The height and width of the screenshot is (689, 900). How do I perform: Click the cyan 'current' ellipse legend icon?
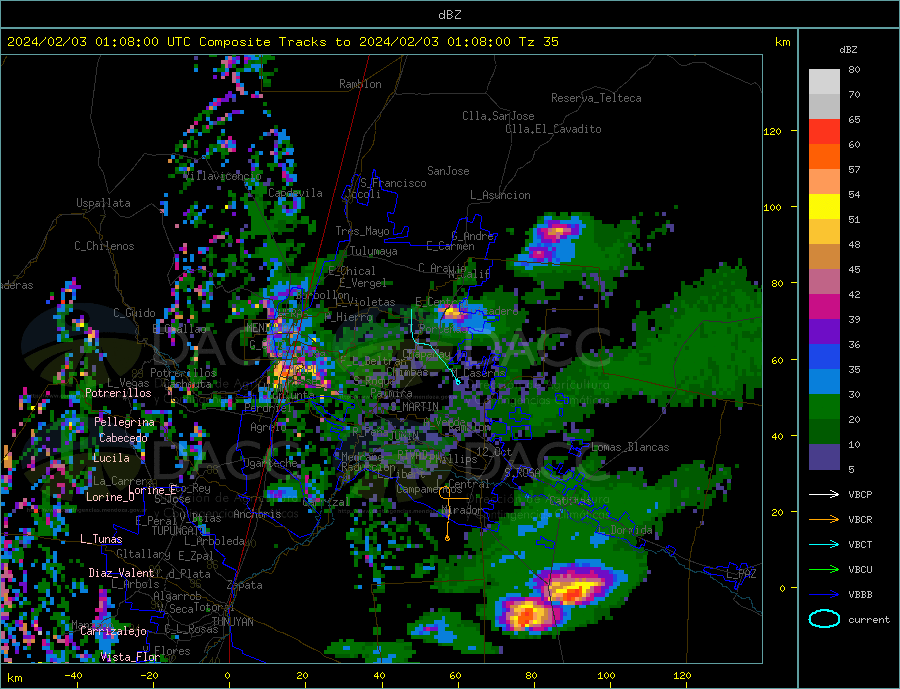click(824, 619)
